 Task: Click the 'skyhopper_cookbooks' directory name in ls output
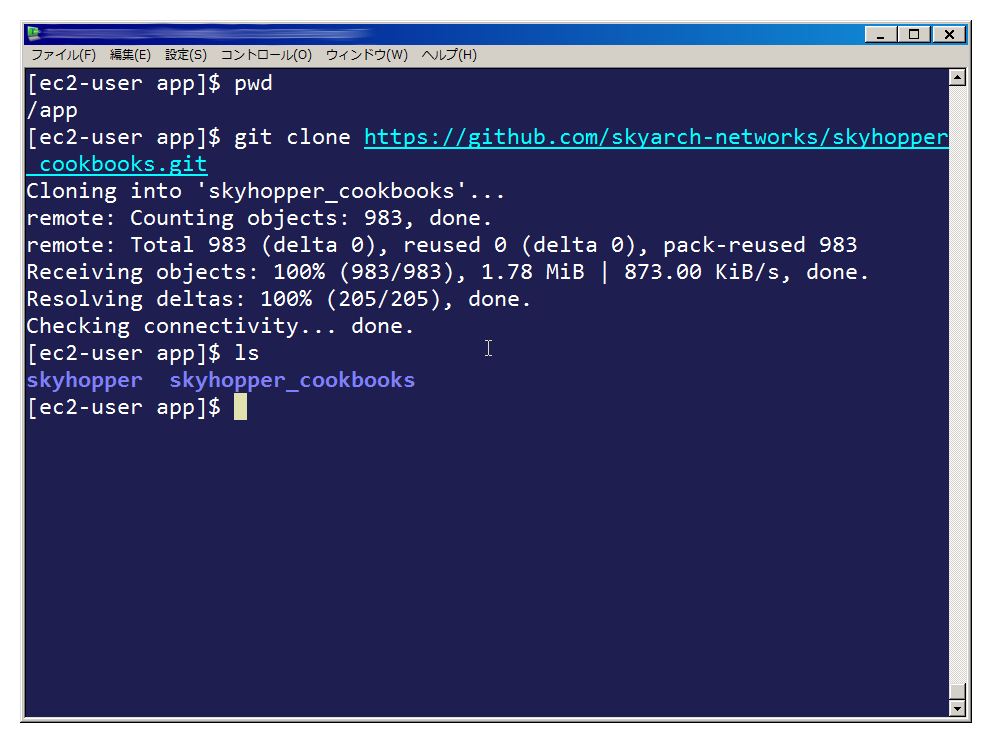coord(292,380)
